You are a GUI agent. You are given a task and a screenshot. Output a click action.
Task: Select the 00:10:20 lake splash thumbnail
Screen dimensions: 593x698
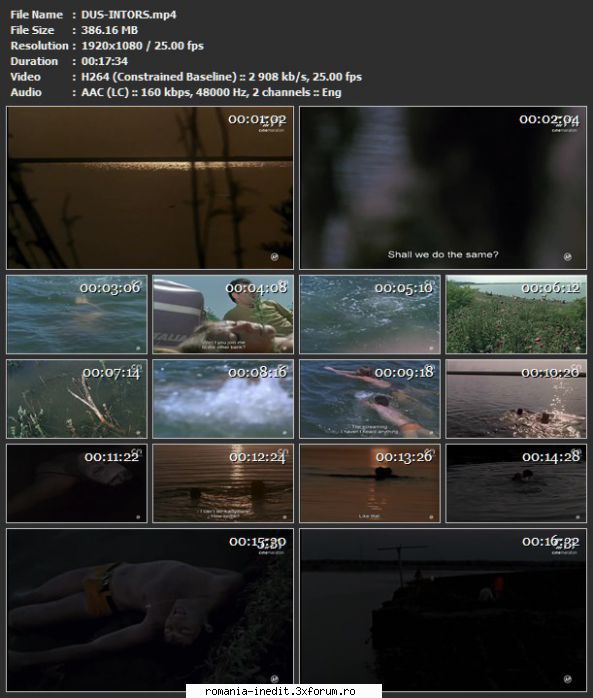tap(516, 399)
